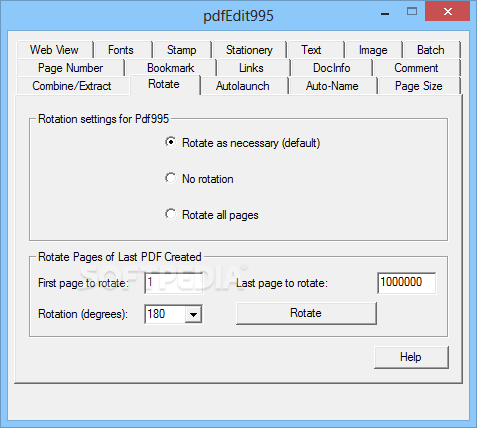
Task: Open the Comment tab
Action: 416,68
